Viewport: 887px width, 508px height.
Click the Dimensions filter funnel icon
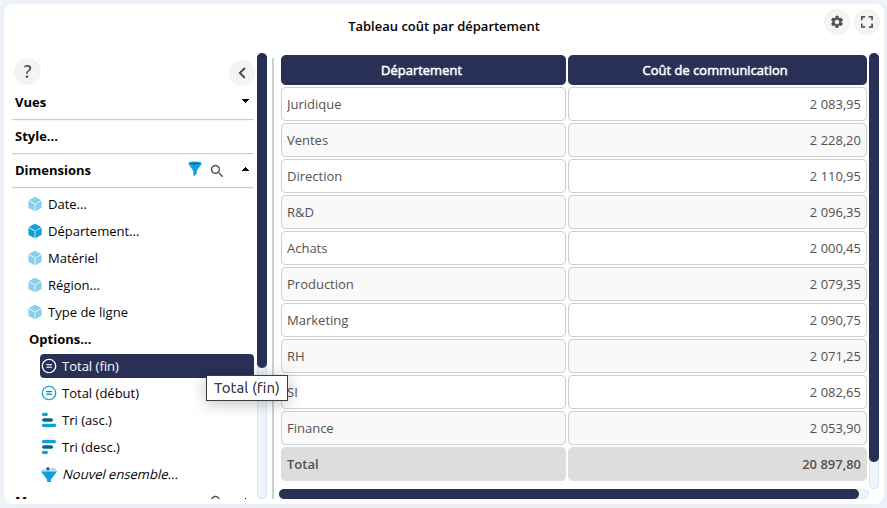coord(195,170)
